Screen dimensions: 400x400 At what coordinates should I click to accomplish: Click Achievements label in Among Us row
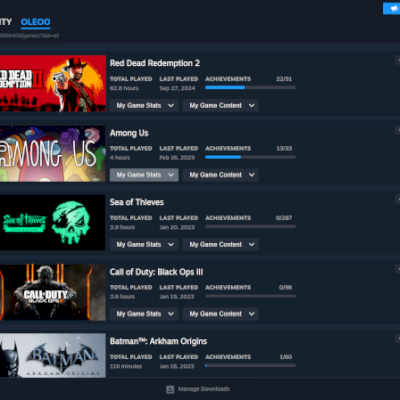(x=228, y=148)
